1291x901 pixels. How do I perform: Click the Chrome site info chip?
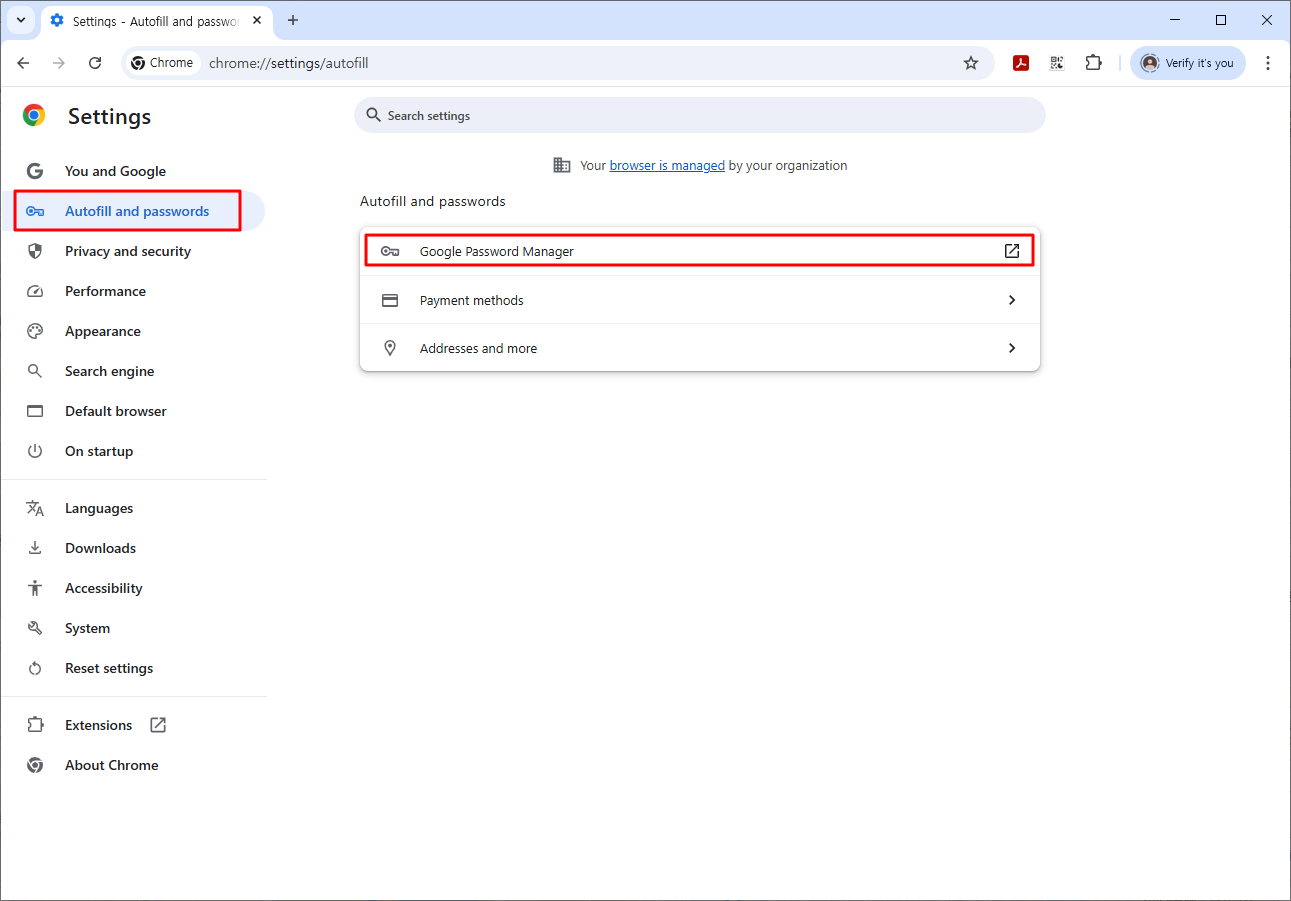click(x=163, y=63)
